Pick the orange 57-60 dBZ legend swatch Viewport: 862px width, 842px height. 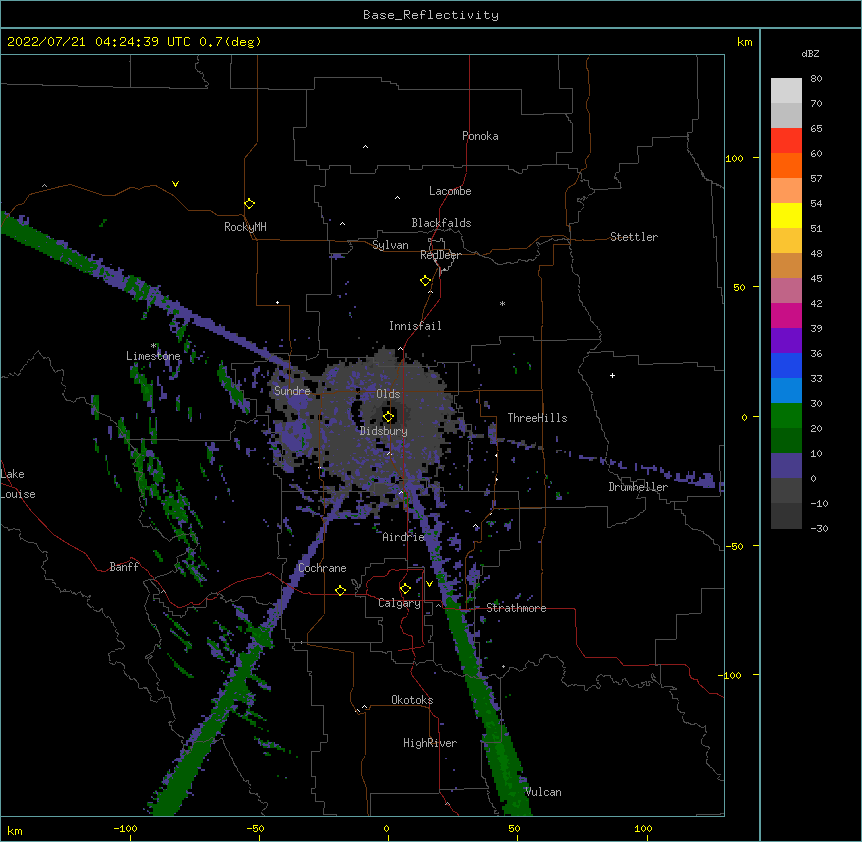tap(786, 166)
